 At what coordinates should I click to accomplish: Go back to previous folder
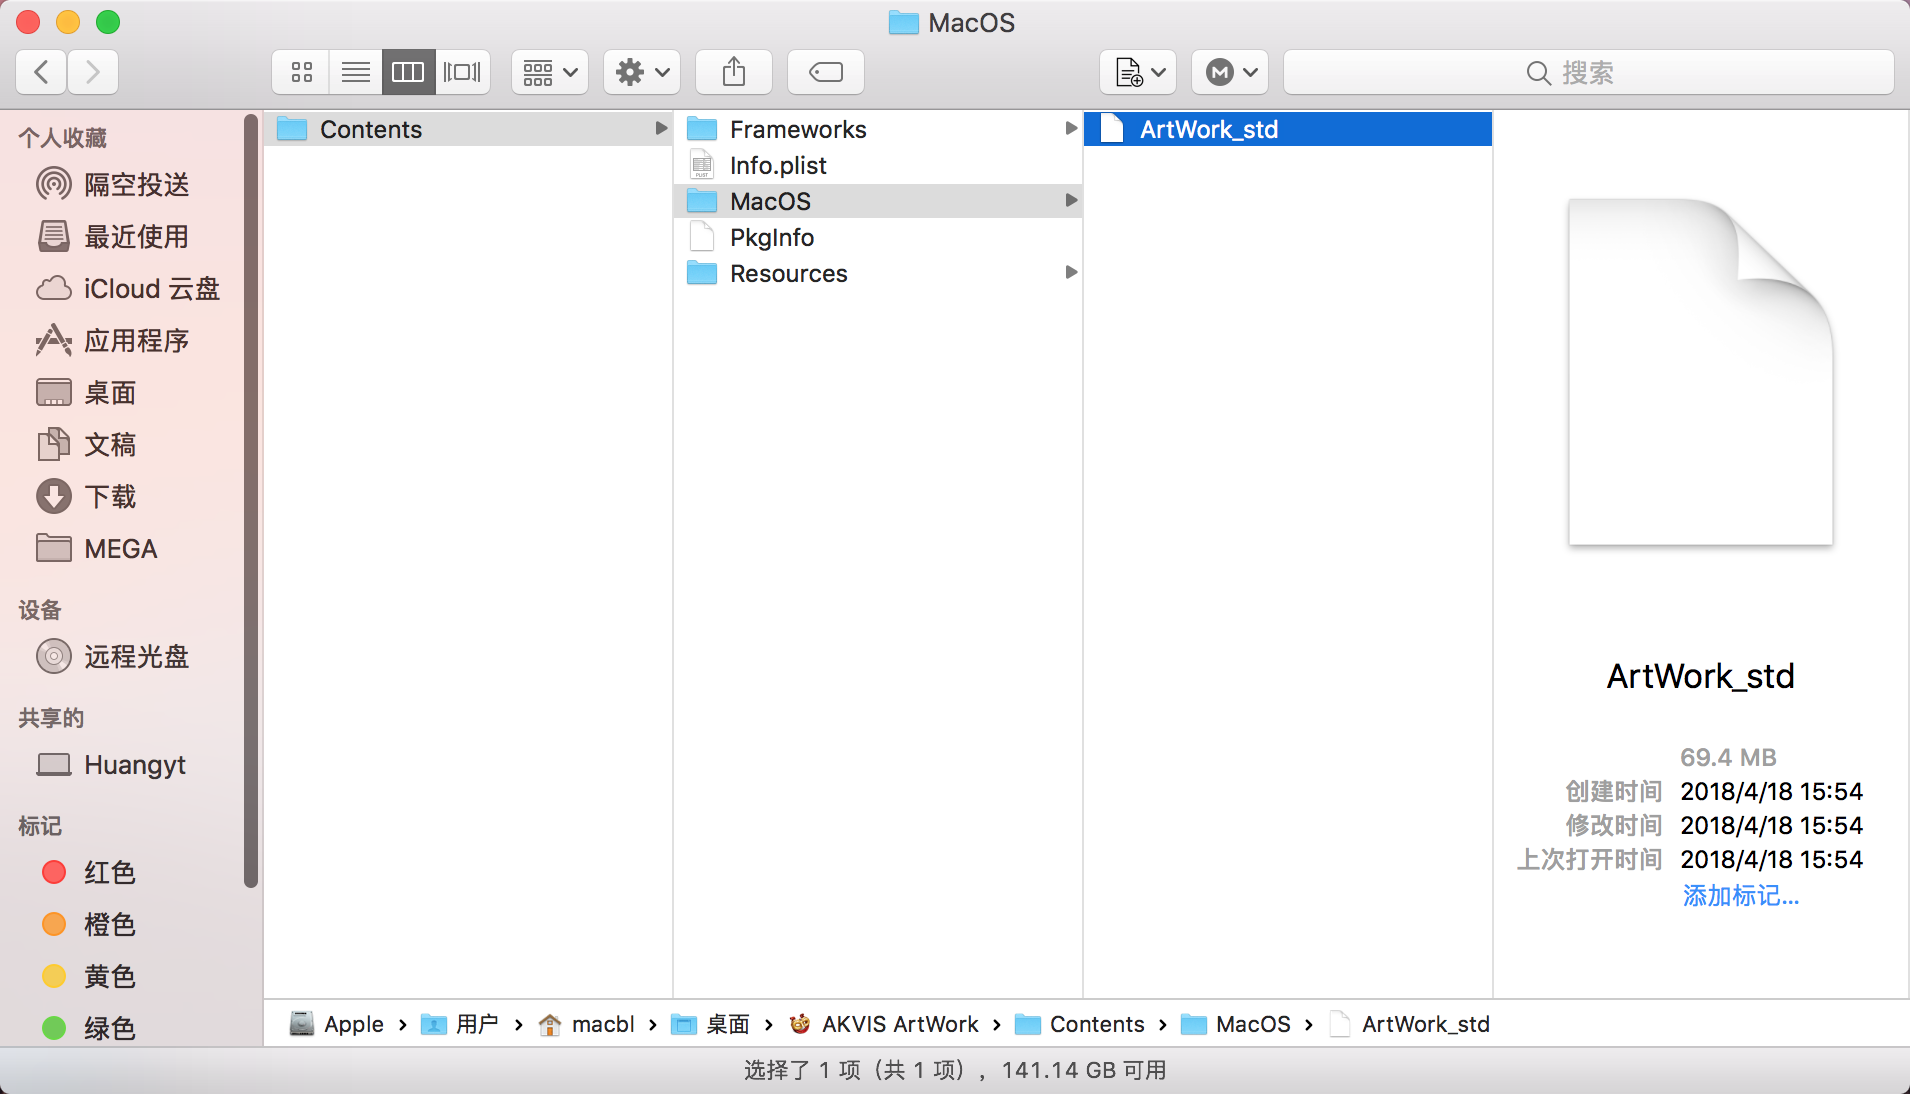coord(42,72)
